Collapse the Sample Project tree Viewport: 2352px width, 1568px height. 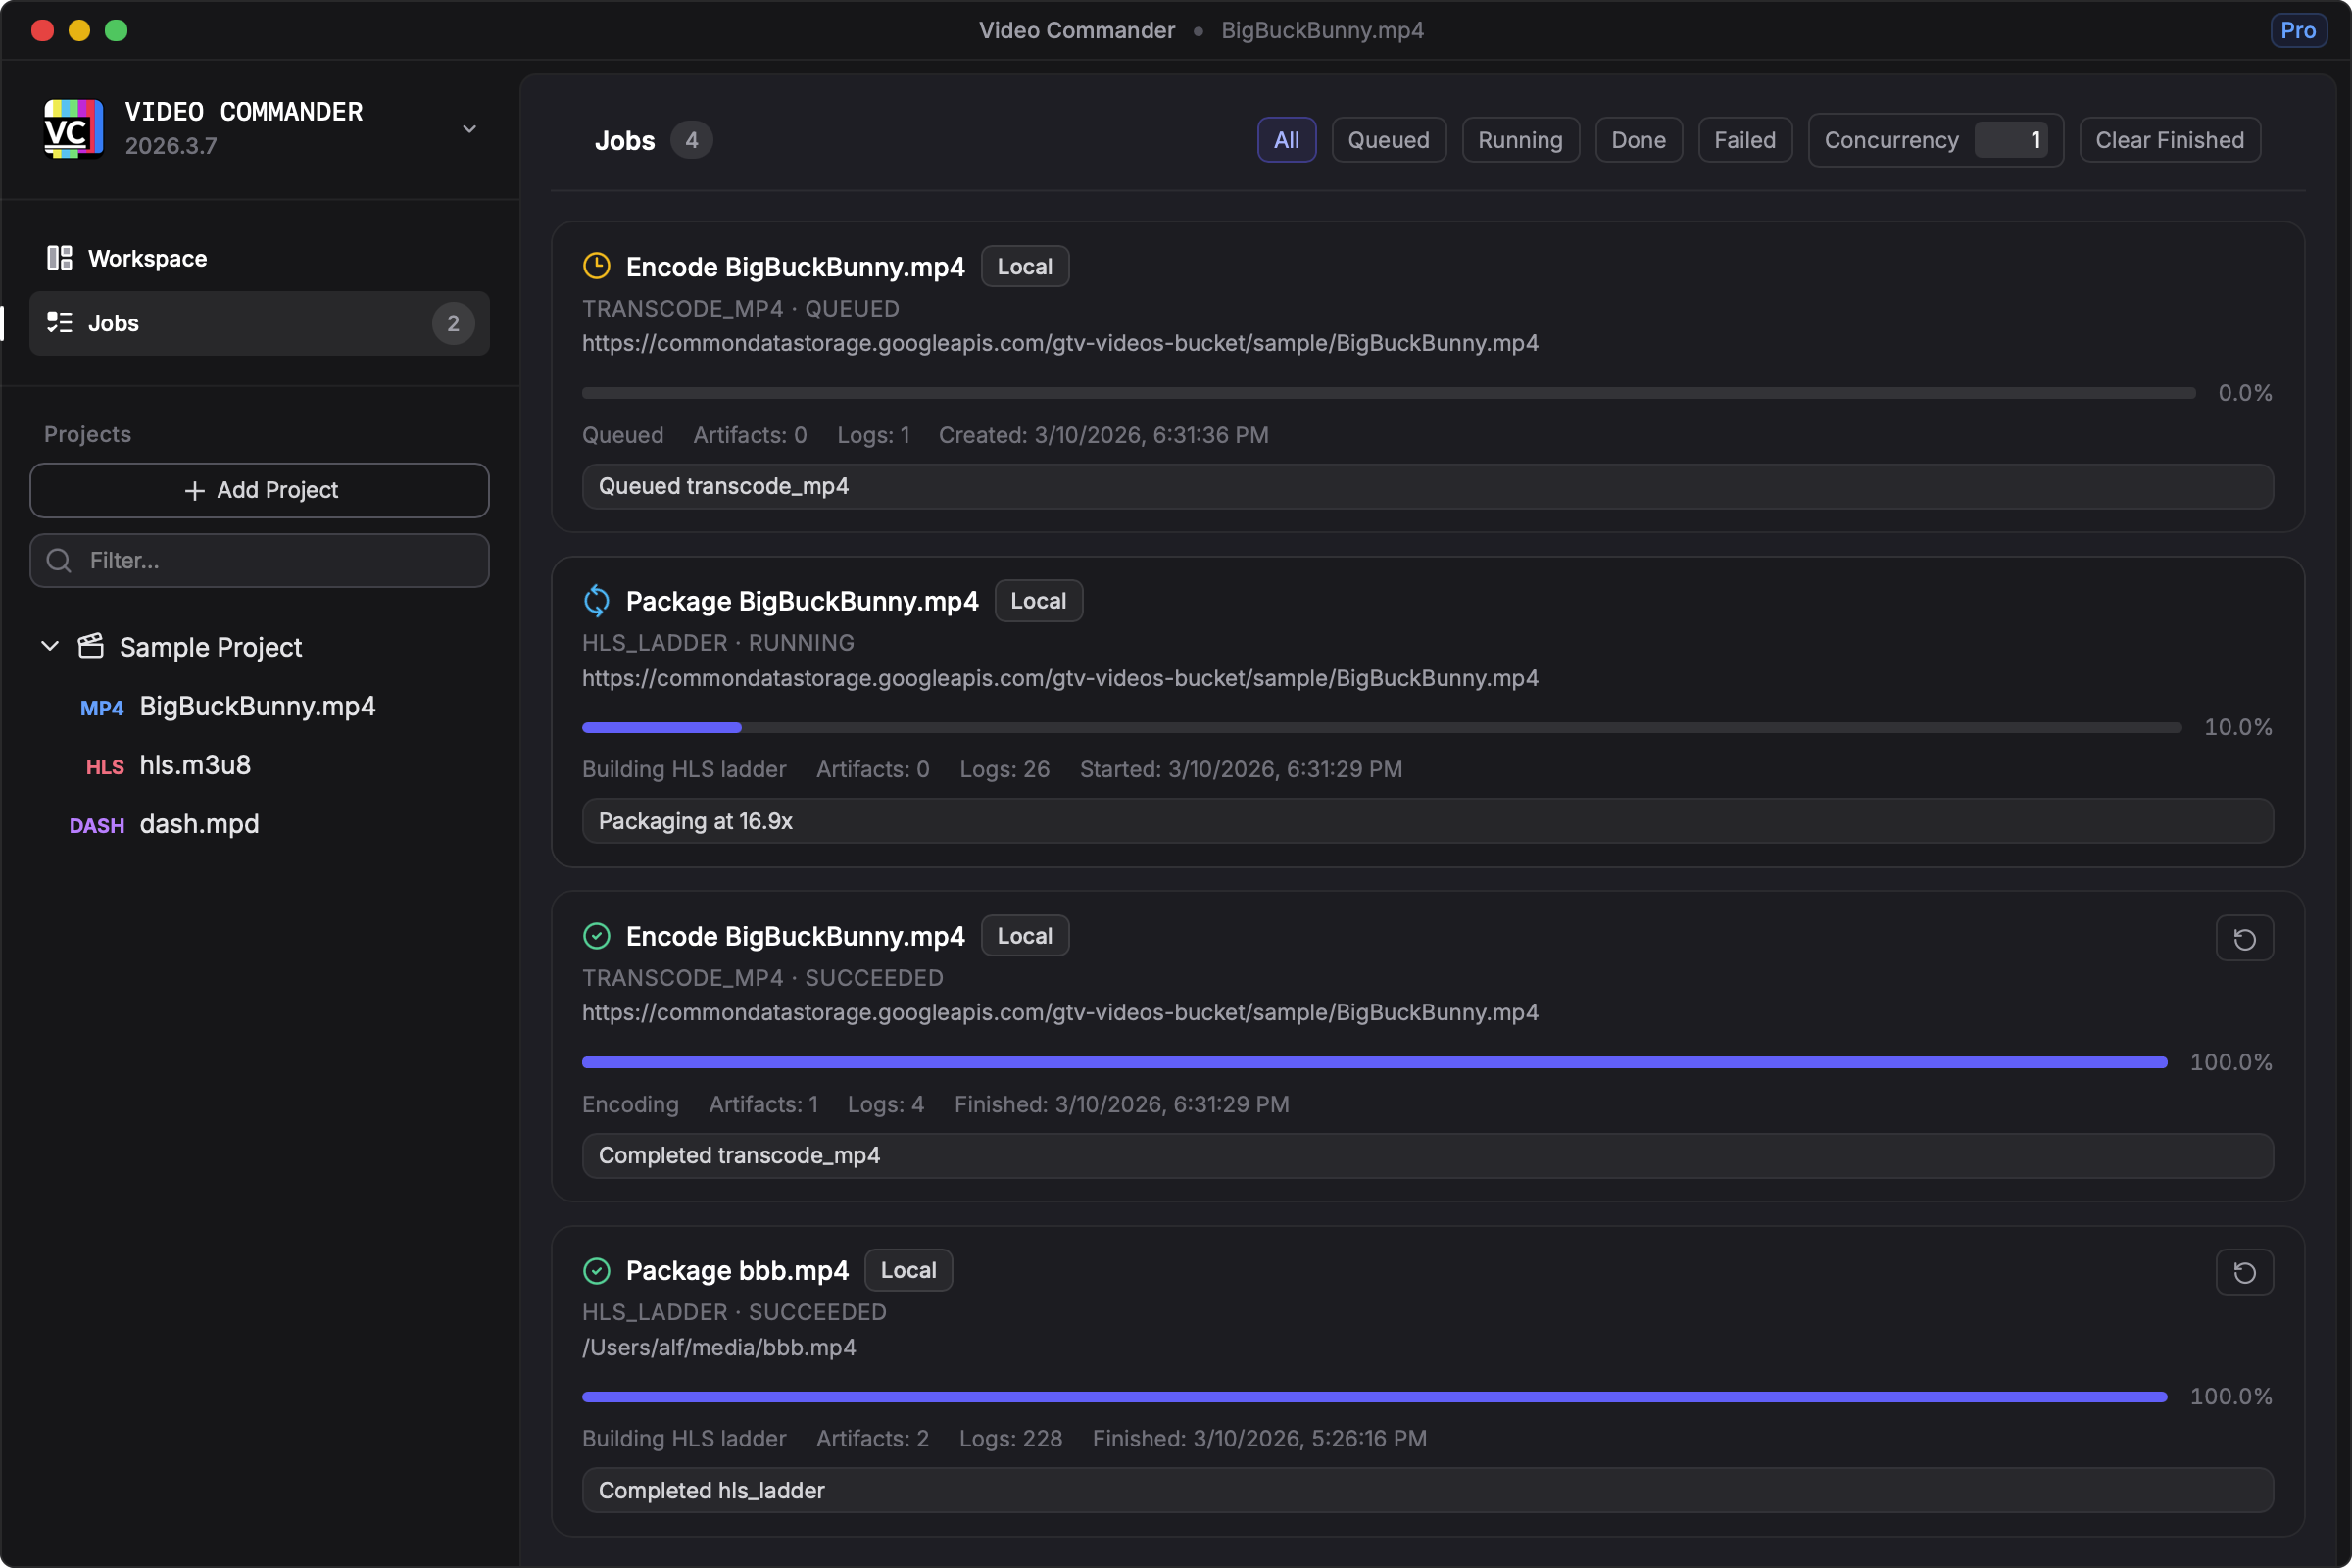pyautogui.click(x=49, y=646)
